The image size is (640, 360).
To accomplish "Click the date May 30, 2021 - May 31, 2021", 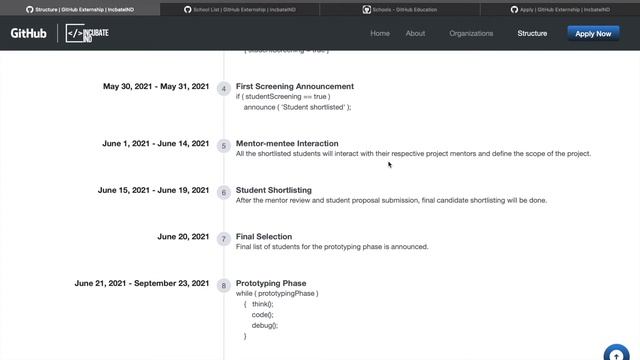I will pyautogui.click(x=156, y=86).
